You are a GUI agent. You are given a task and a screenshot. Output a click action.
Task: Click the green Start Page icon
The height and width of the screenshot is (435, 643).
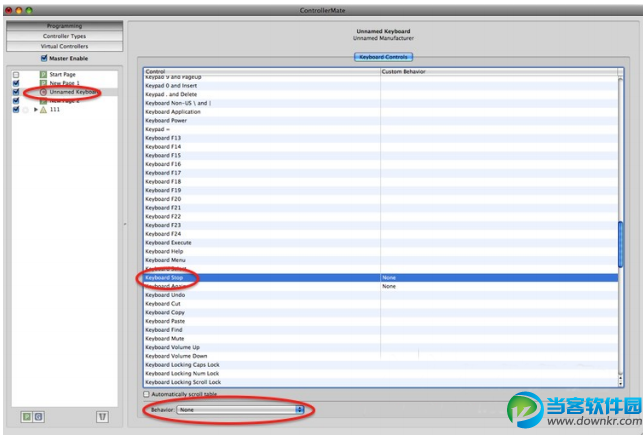coord(43,75)
